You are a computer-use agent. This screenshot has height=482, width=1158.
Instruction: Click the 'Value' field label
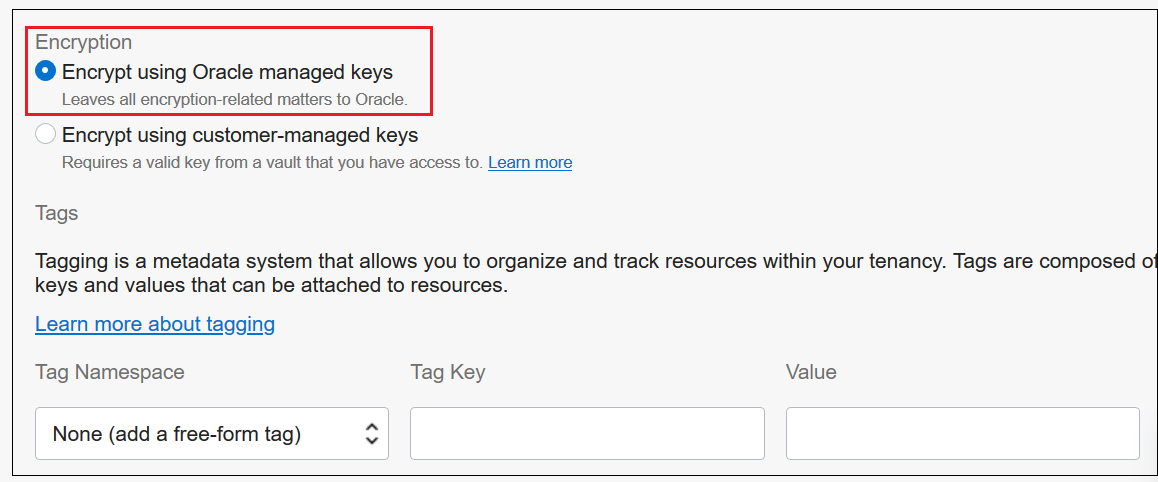coord(811,372)
